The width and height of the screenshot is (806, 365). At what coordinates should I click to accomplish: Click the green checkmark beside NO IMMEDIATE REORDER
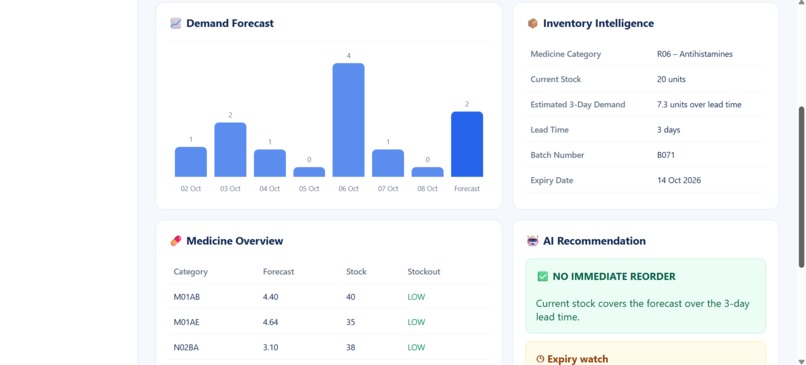tap(542, 277)
